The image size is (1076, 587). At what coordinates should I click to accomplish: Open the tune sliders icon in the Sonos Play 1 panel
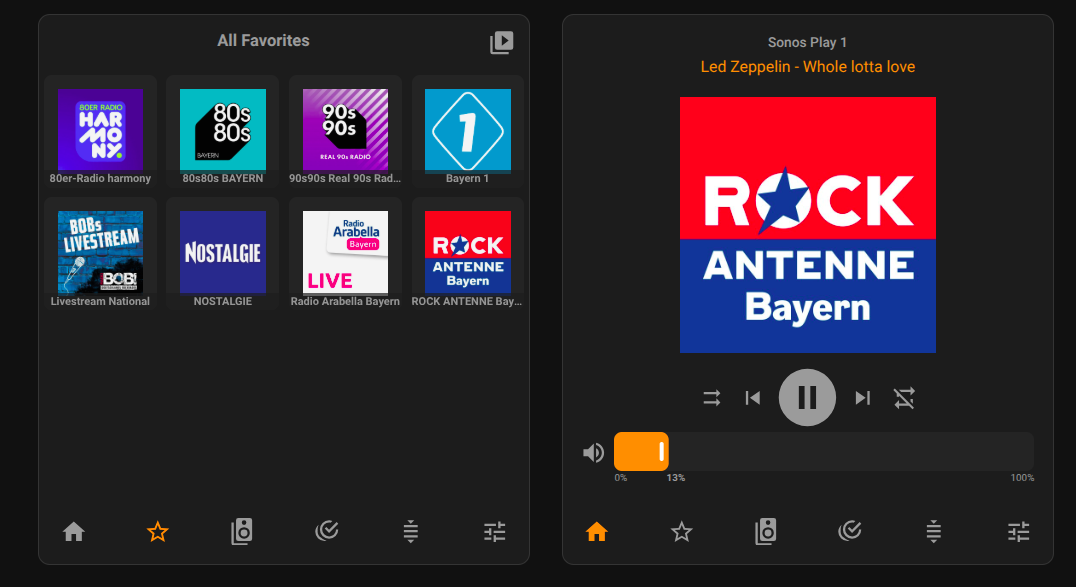tap(1018, 532)
